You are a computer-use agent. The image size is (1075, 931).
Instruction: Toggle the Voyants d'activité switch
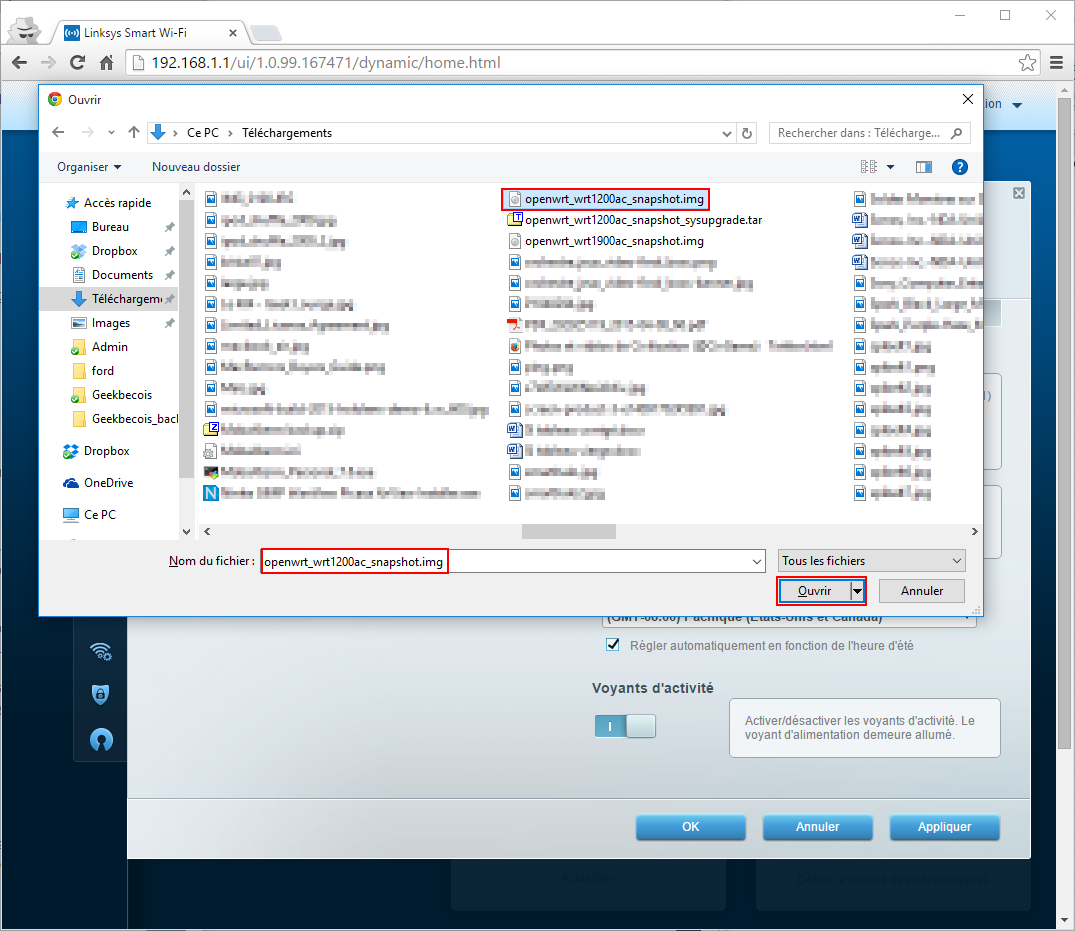[625, 727]
